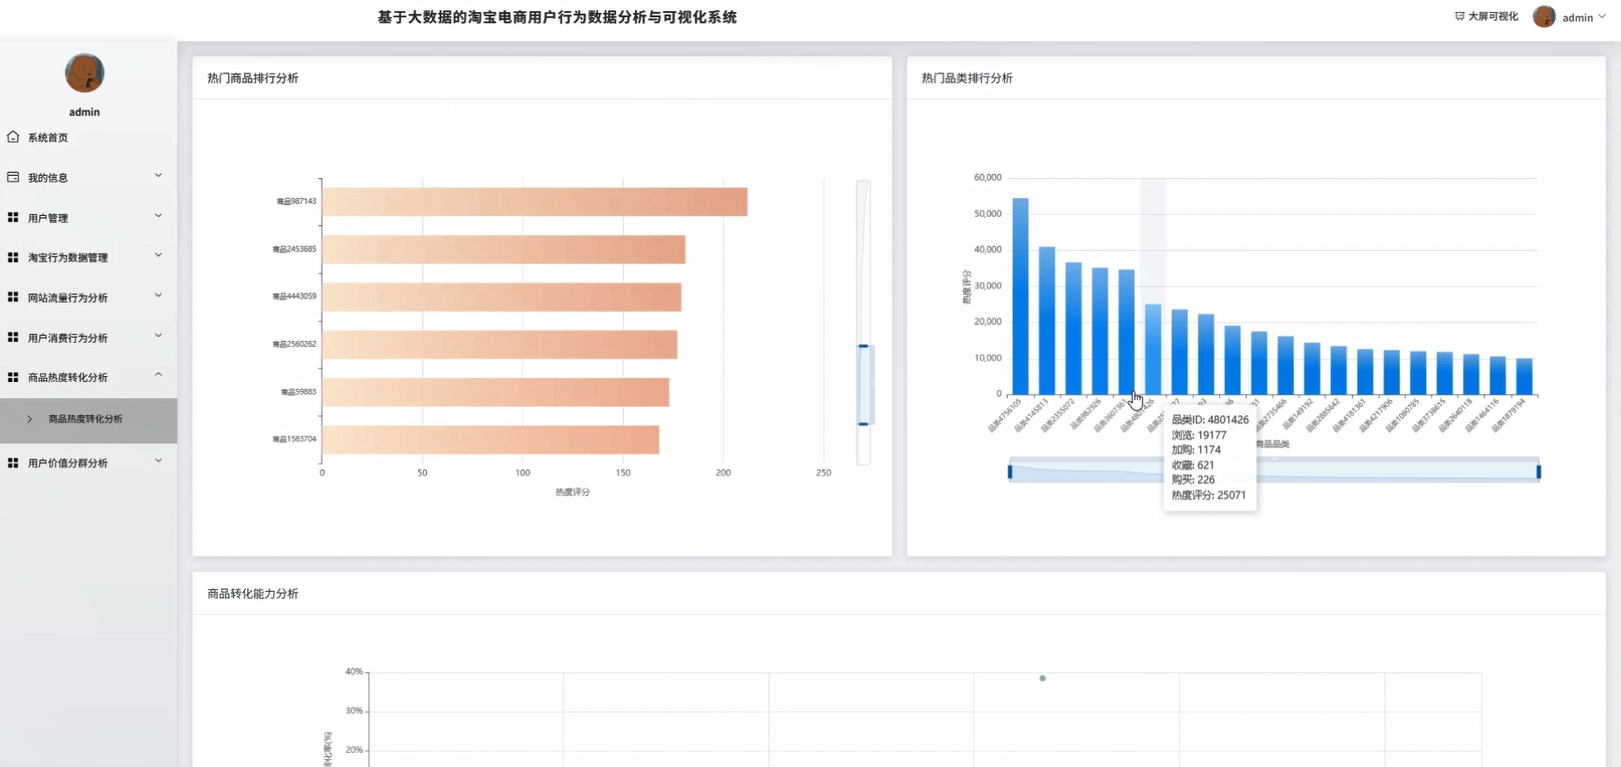1621x767 pixels.
Task: Click the 品类ID: 4801426 tooltip text
Action: 1209,420
